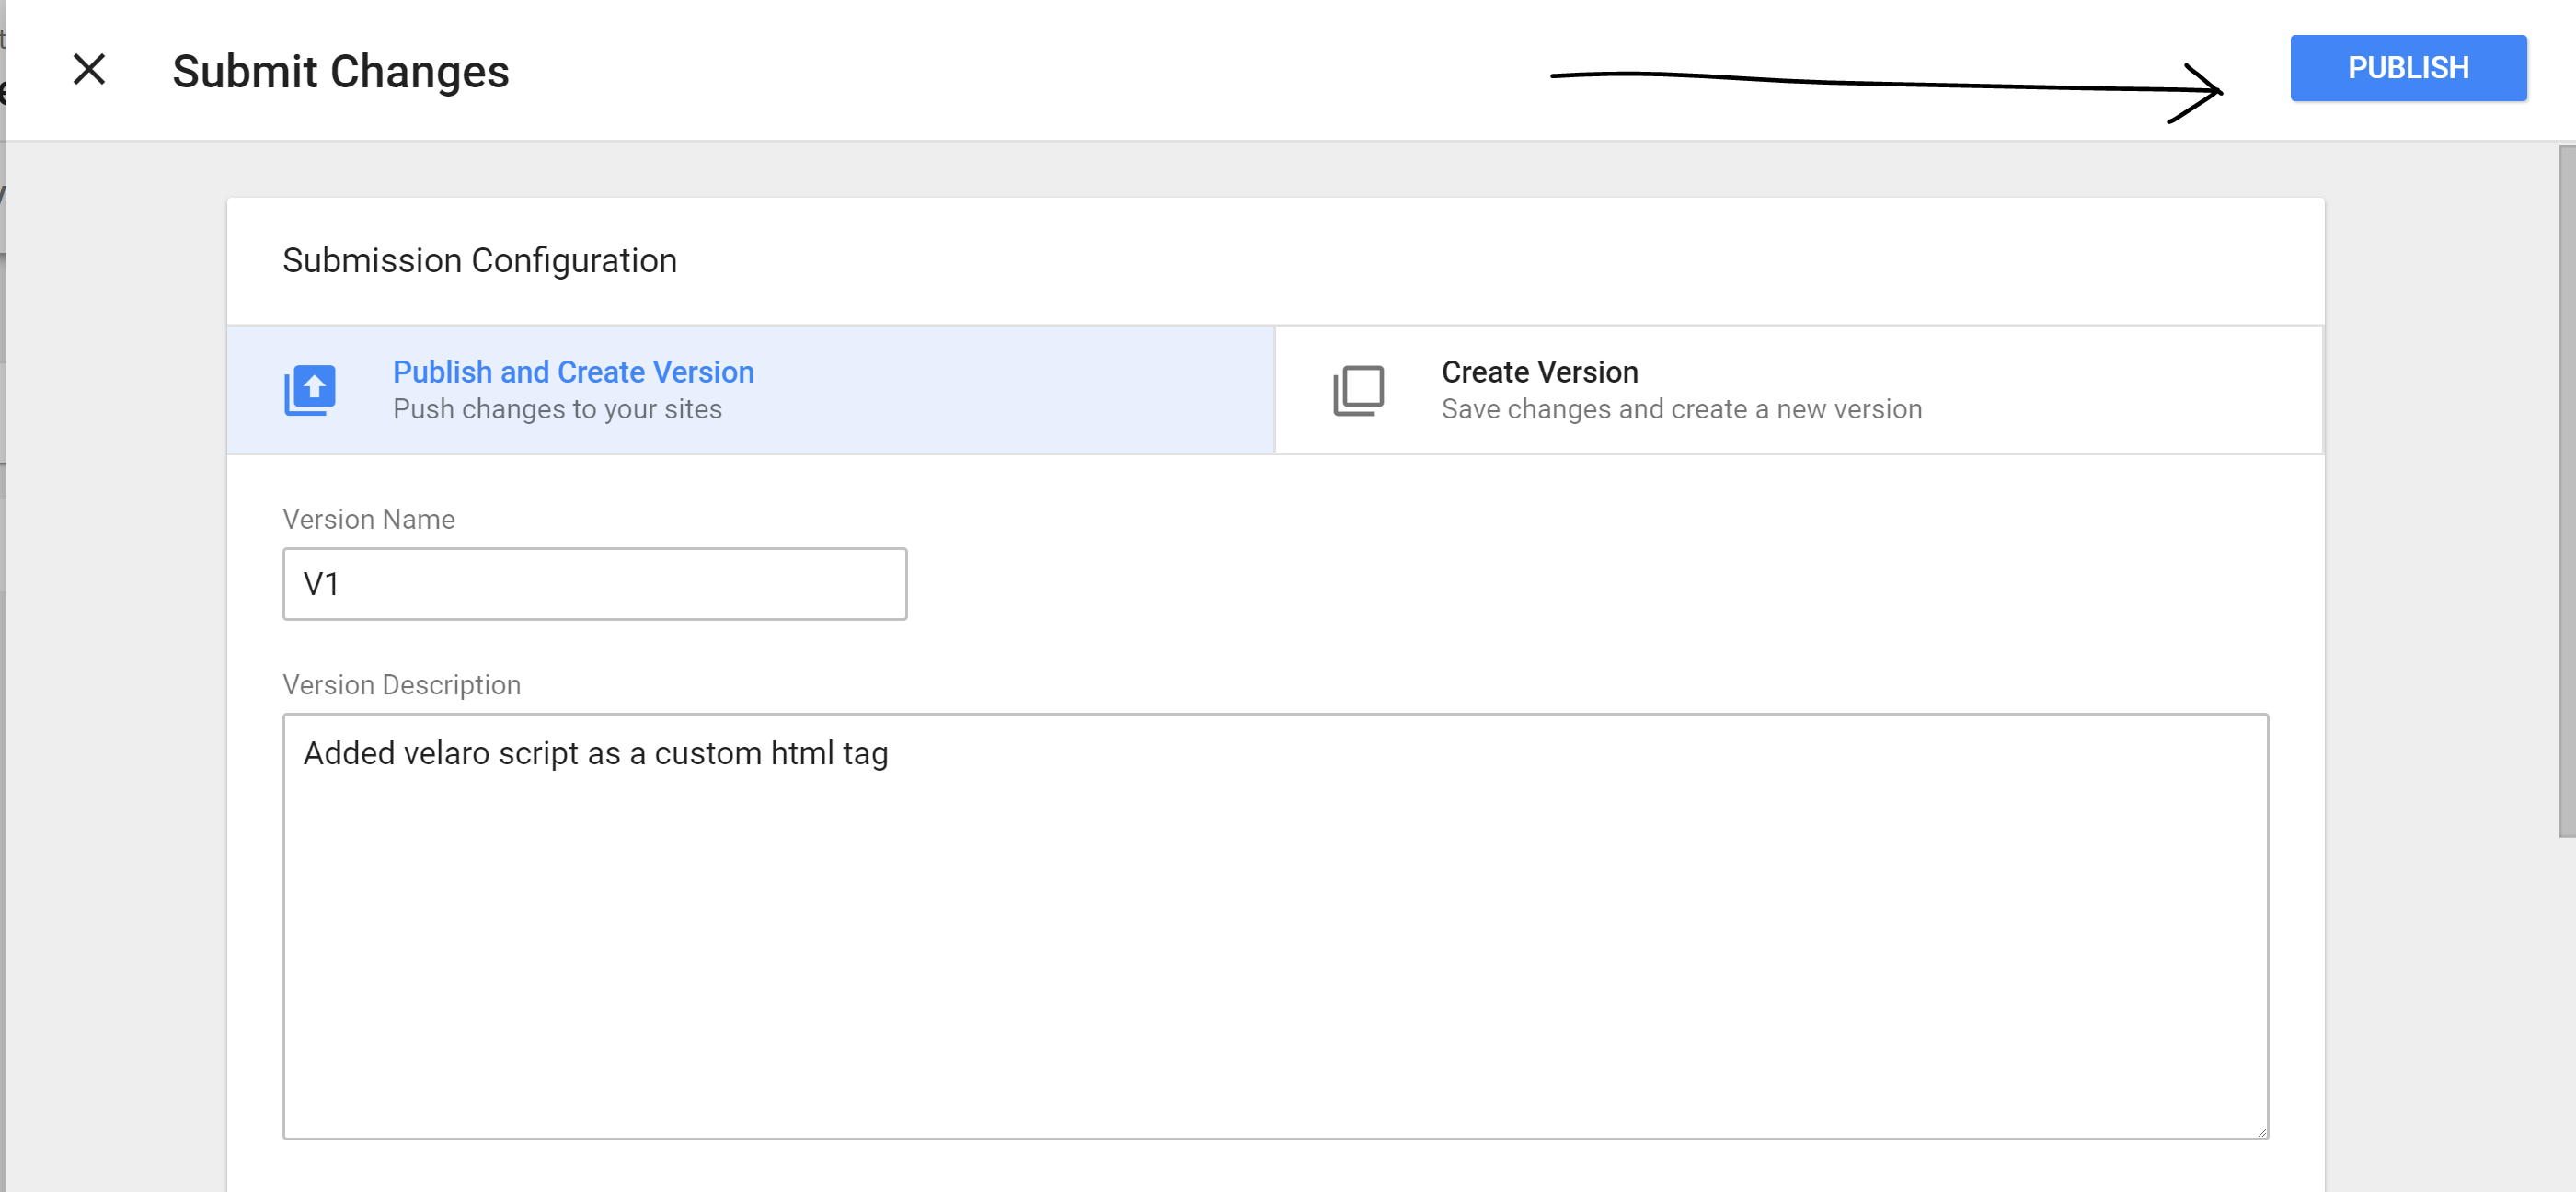Click the Submission Configuration heading
This screenshot has width=2576, height=1192.
[479, 261]
